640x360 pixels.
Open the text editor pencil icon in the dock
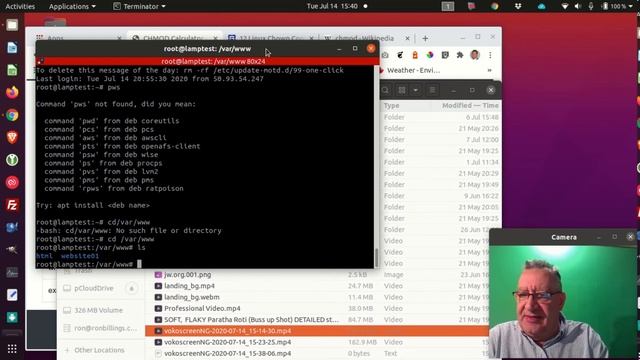coord(12,295)
